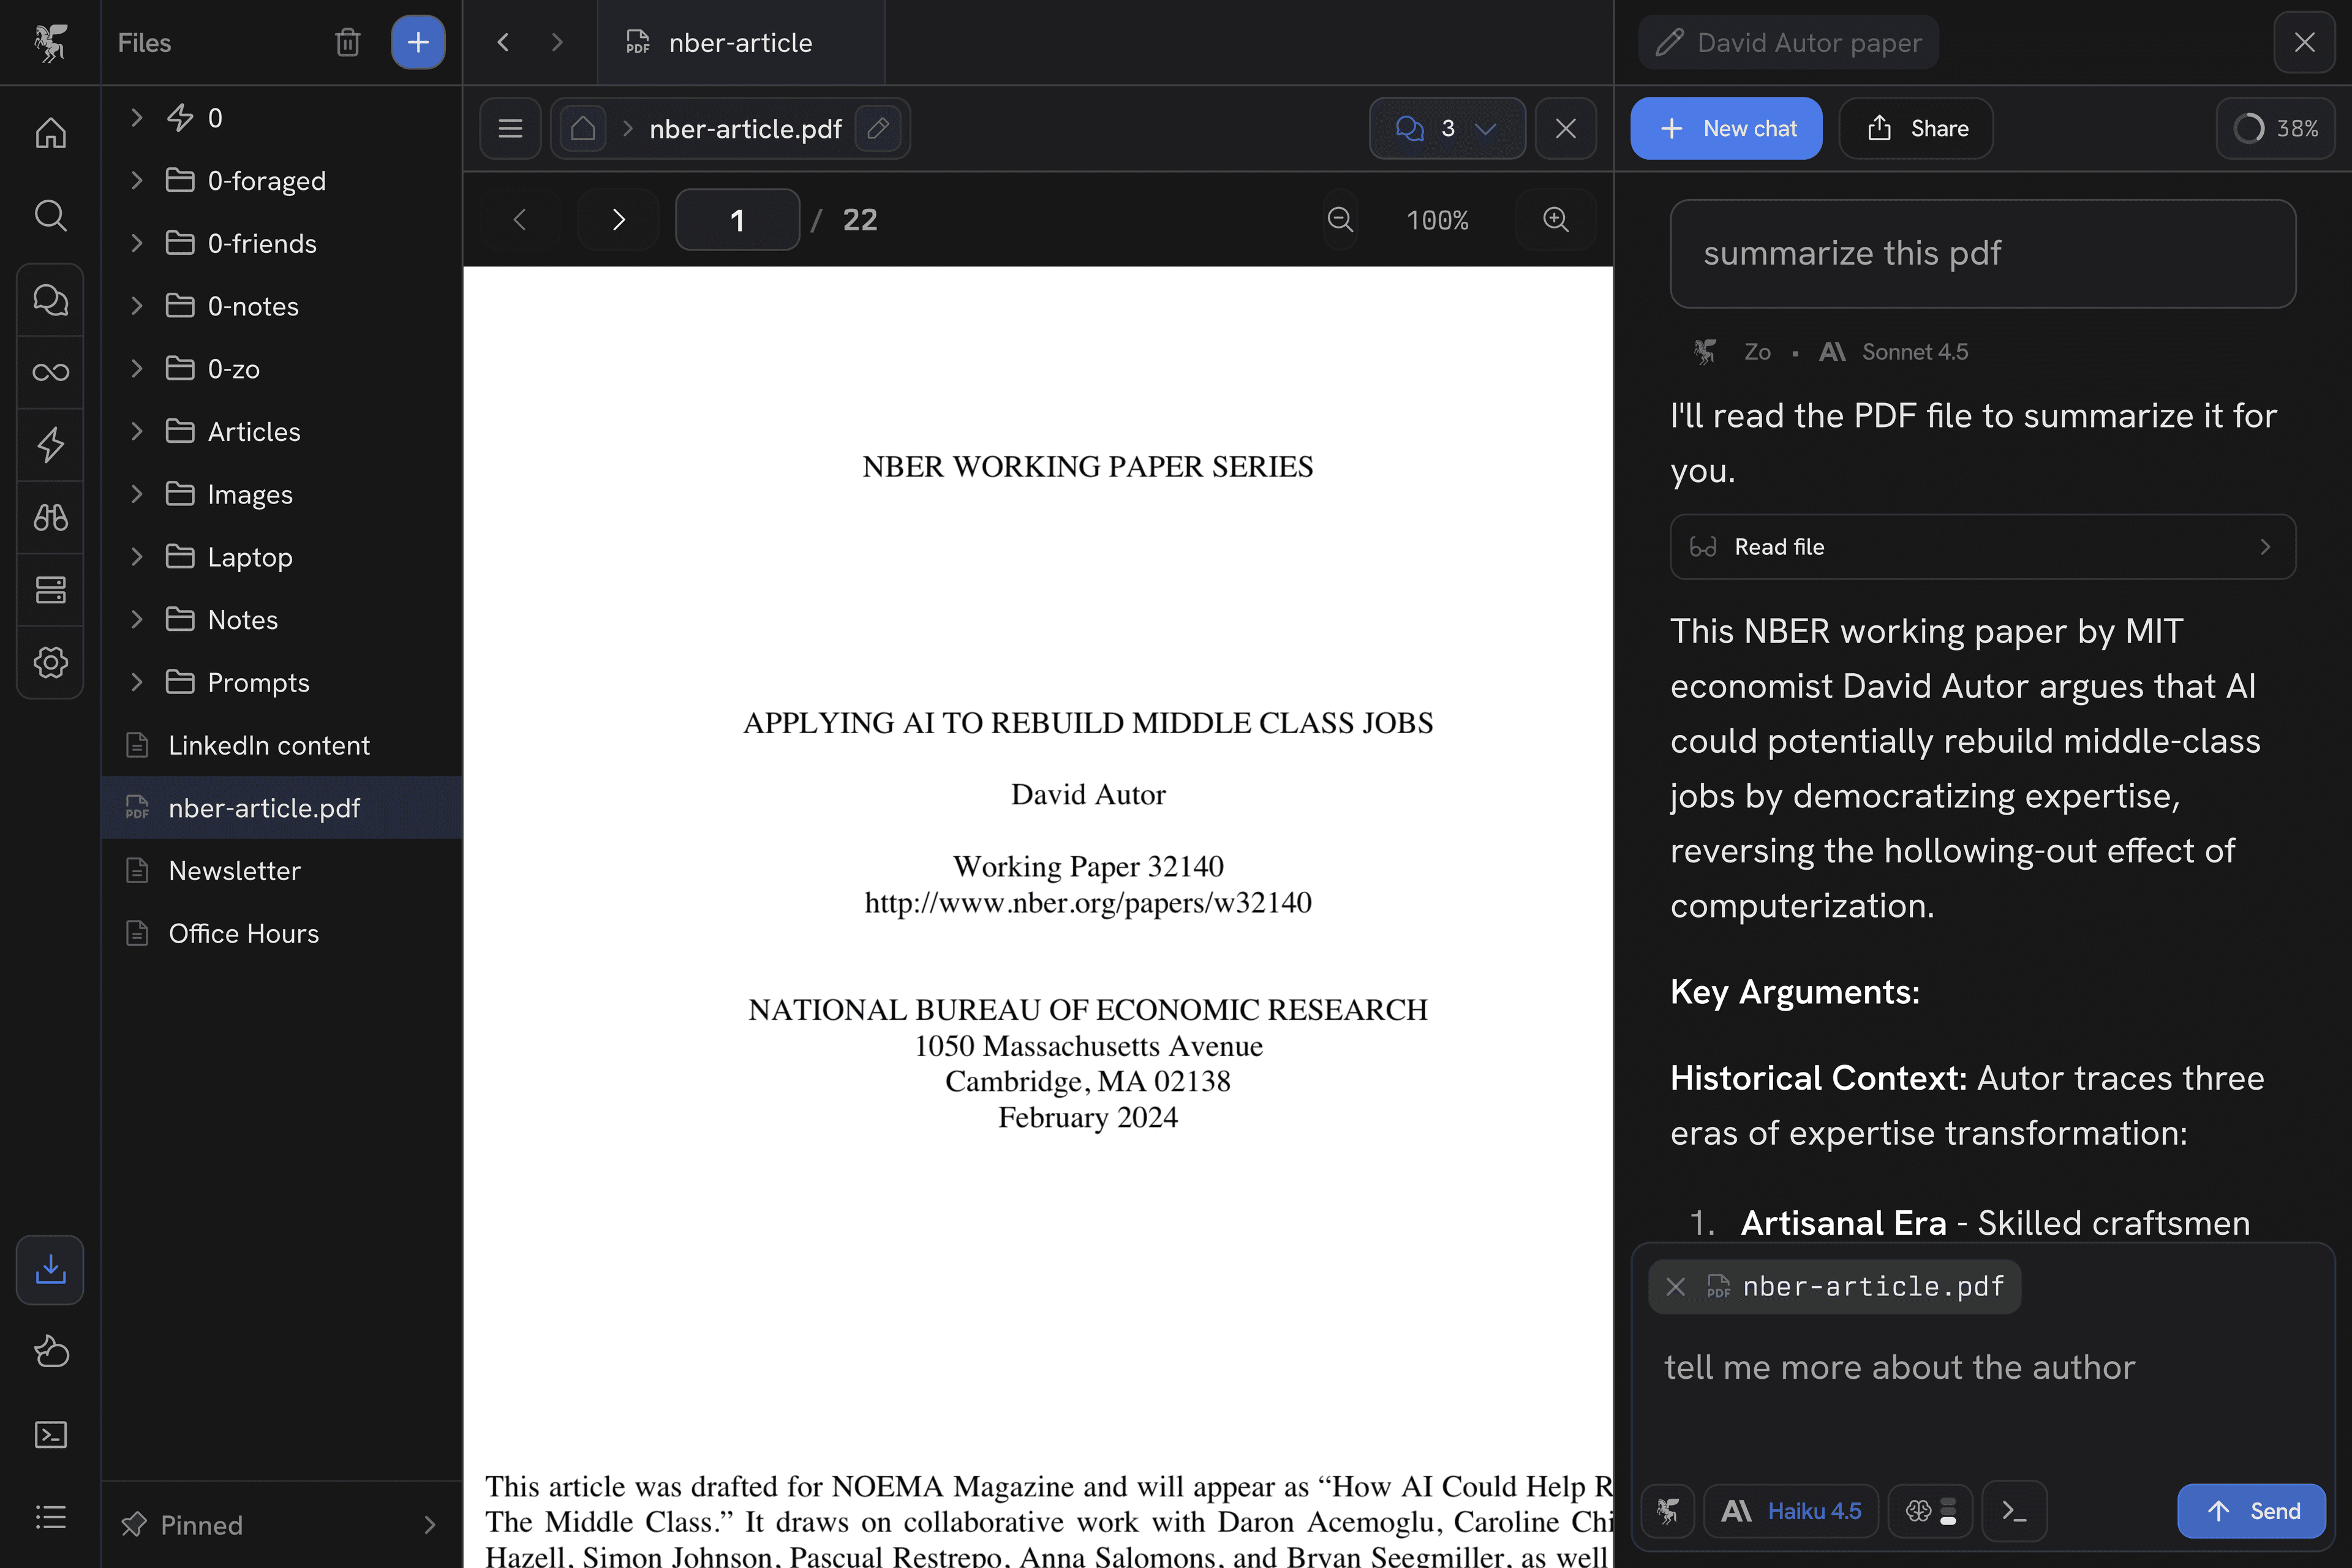Screen dimensions: 2352x1568
Task: Switch to the nber-article tab
Action: (x=739, y=42)
